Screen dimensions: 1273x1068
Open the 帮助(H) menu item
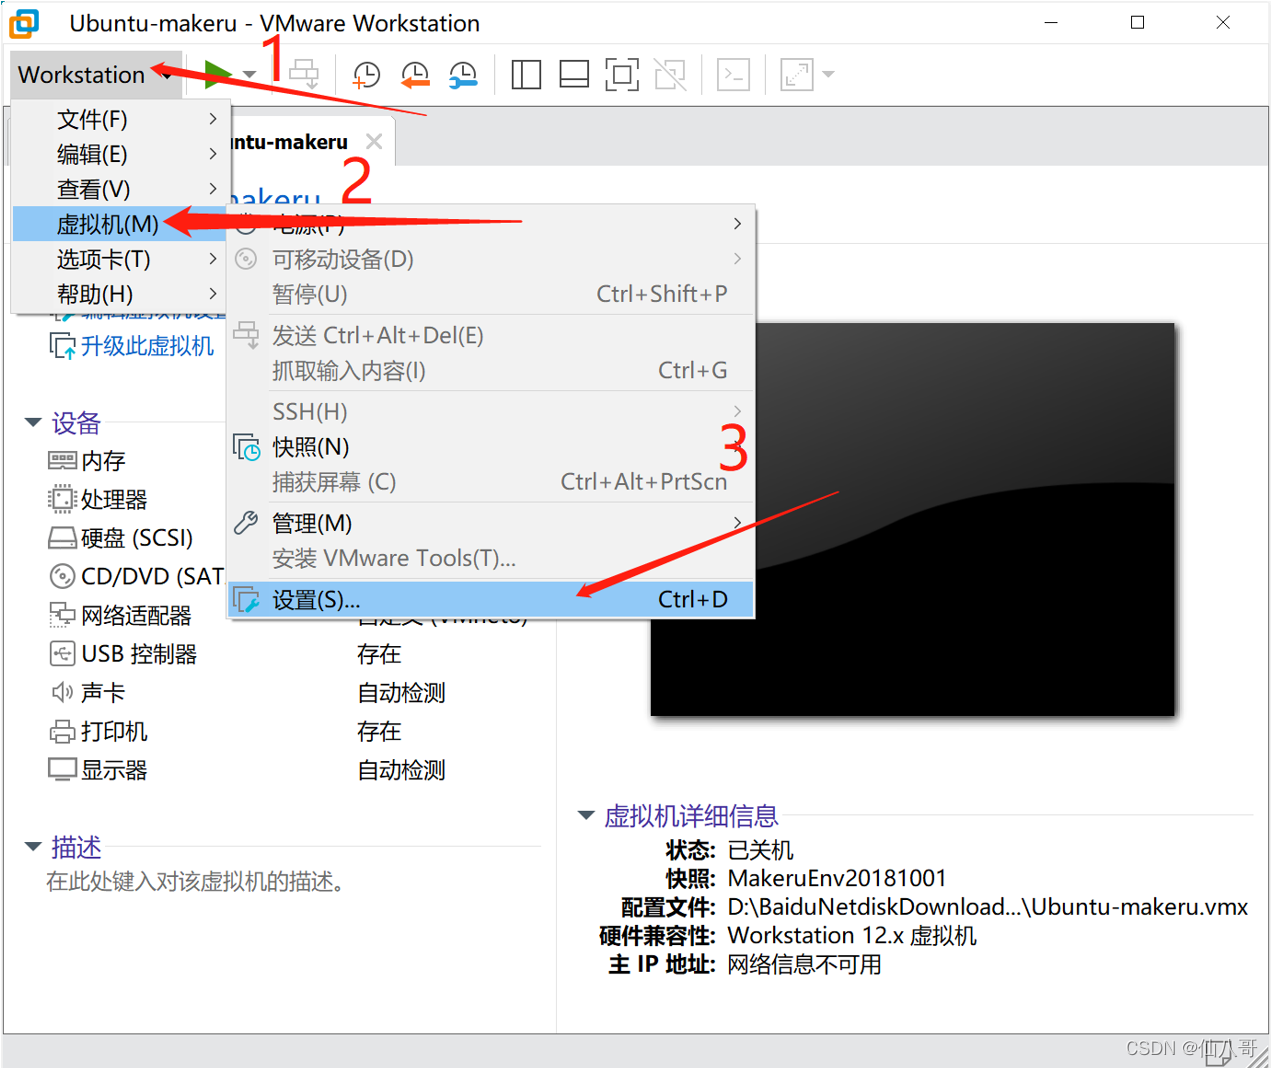coord(120,294)
